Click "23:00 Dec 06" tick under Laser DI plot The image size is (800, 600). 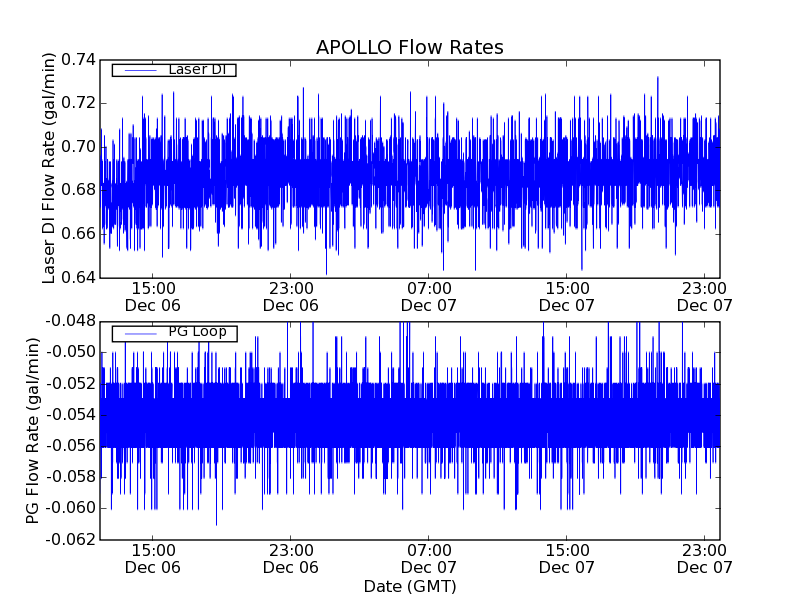291,297
